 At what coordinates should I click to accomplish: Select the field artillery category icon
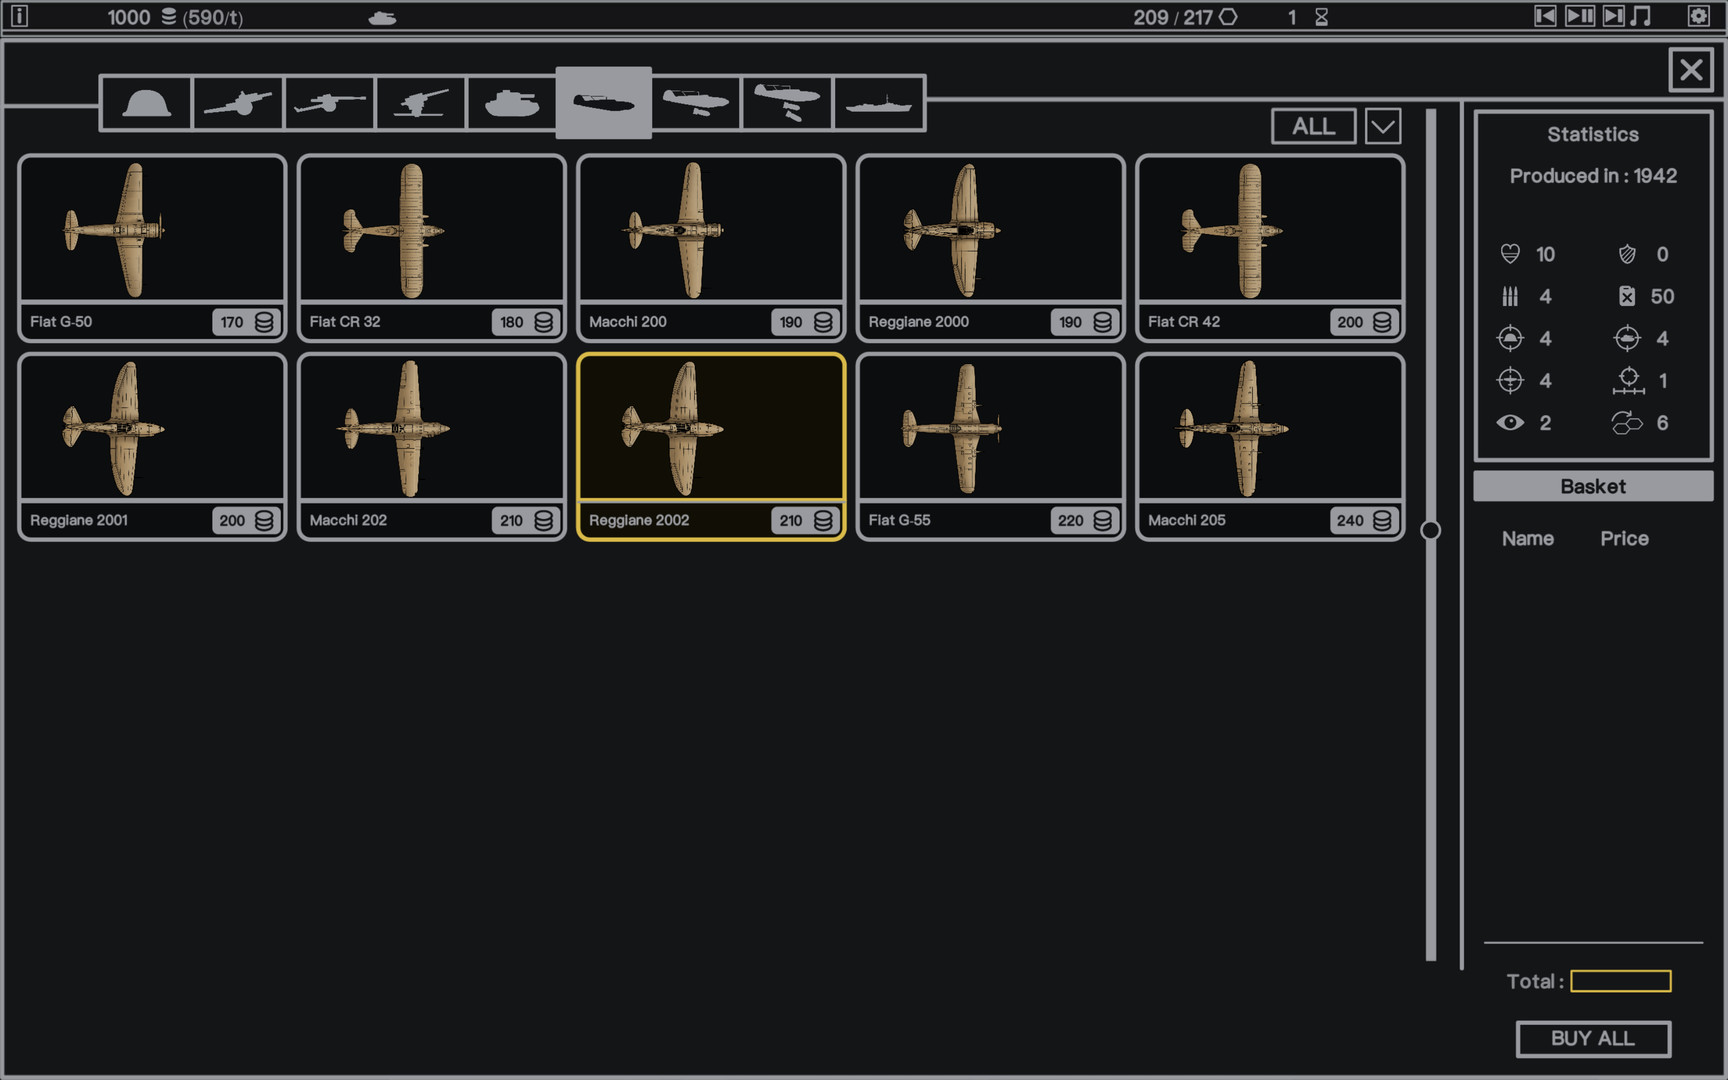click(x=237, y=103)
